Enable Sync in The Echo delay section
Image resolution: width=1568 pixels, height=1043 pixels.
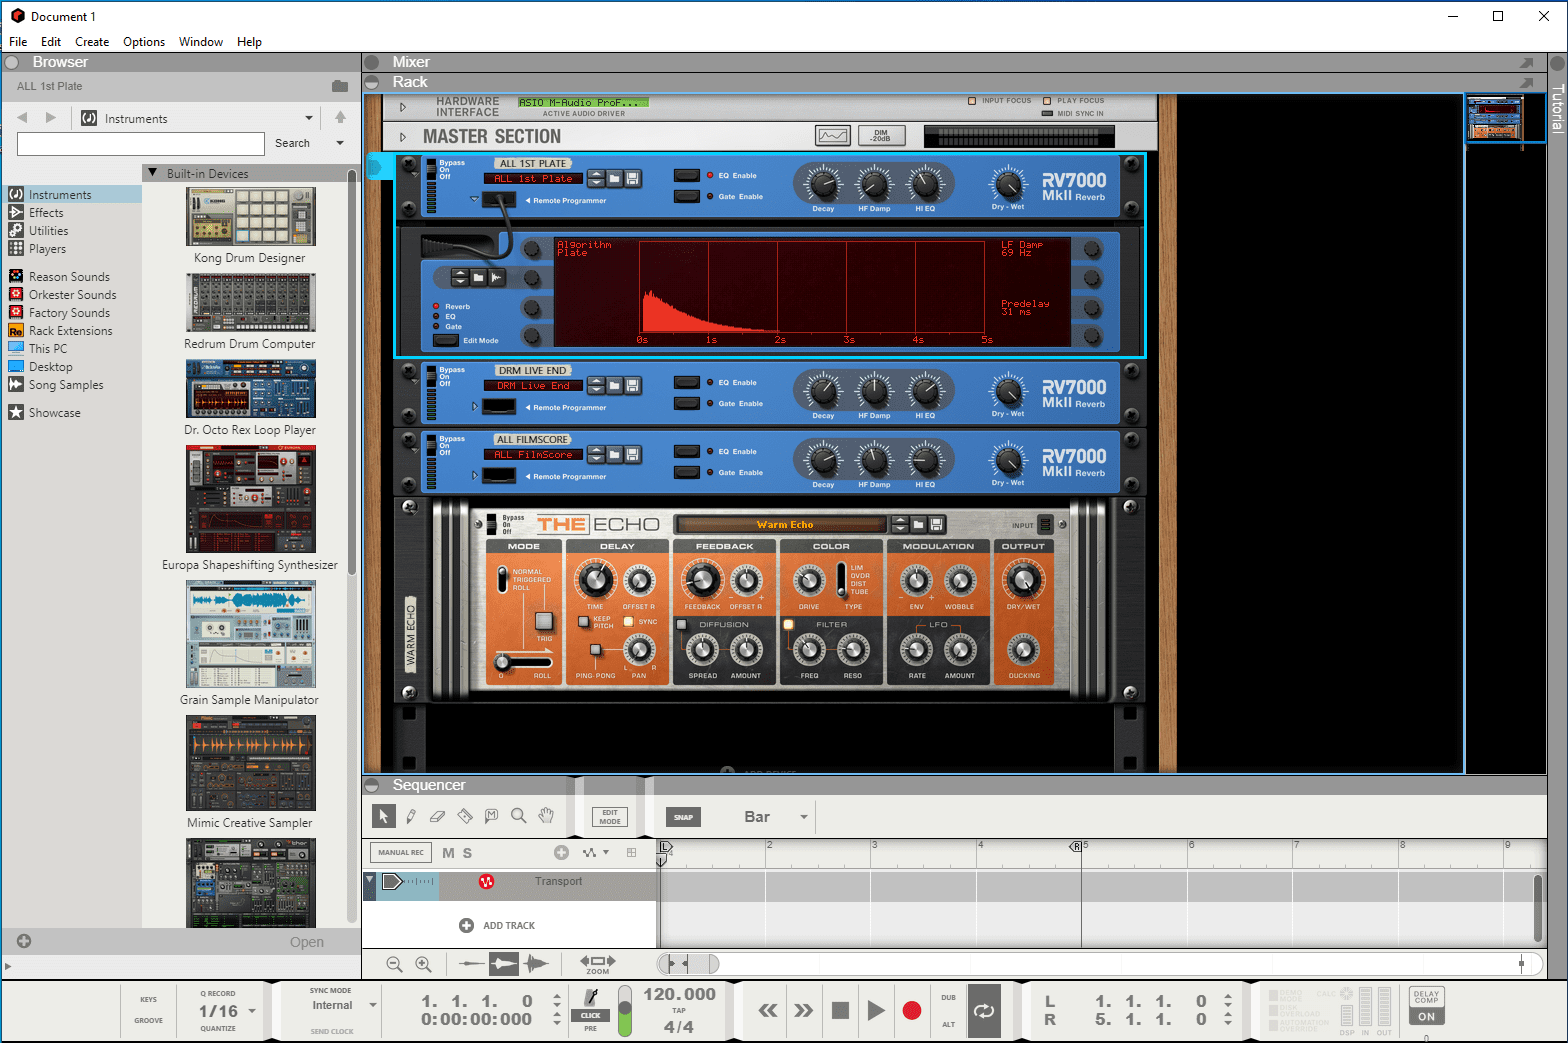coord(629,622)
